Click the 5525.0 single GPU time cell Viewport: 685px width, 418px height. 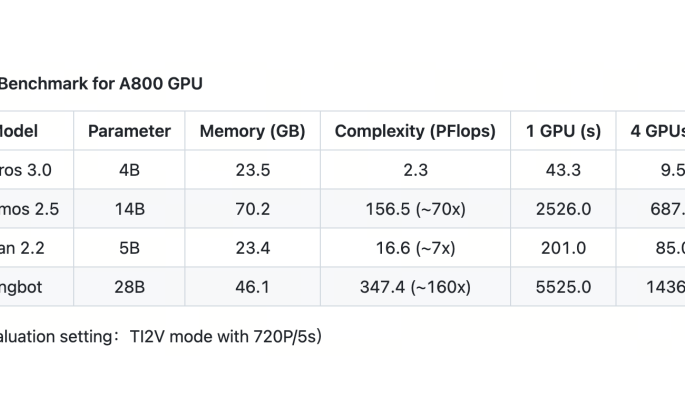point(563,287)
